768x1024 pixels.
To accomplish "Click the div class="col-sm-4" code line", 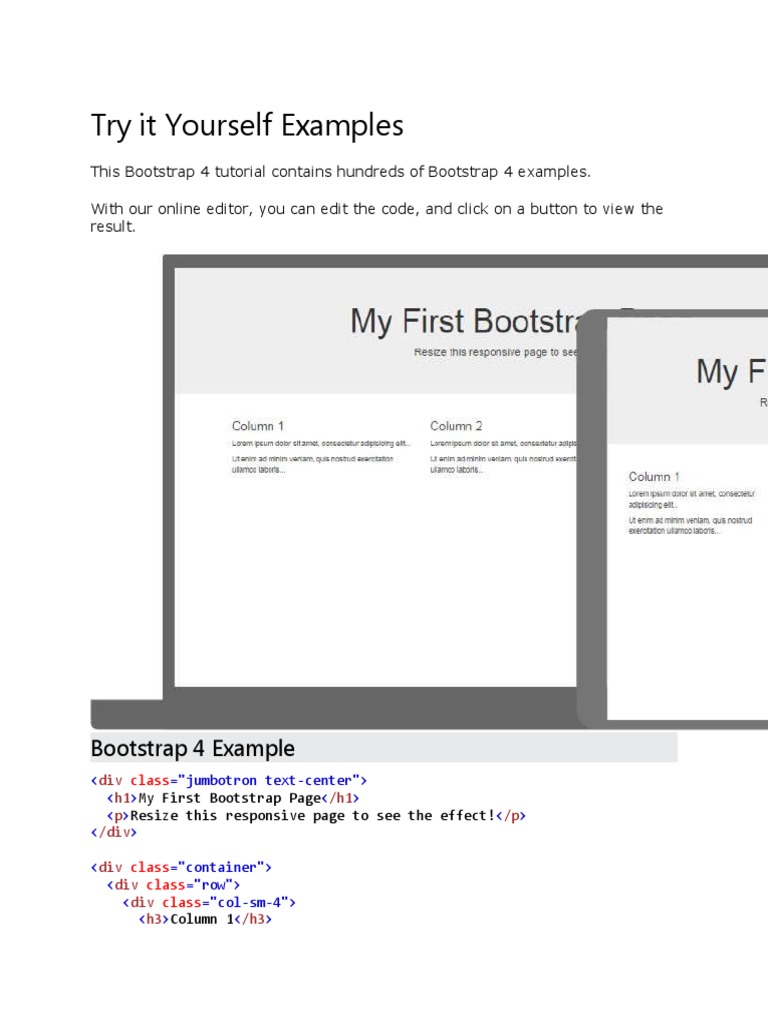I will [209, 903].
